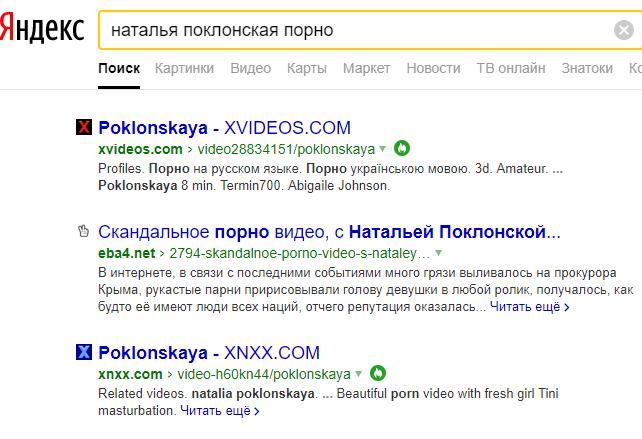The width and height of the screenshot is (642, 439).
Task: Switch to the ТВ онлайн tab
Action: [x=511, y=69]
